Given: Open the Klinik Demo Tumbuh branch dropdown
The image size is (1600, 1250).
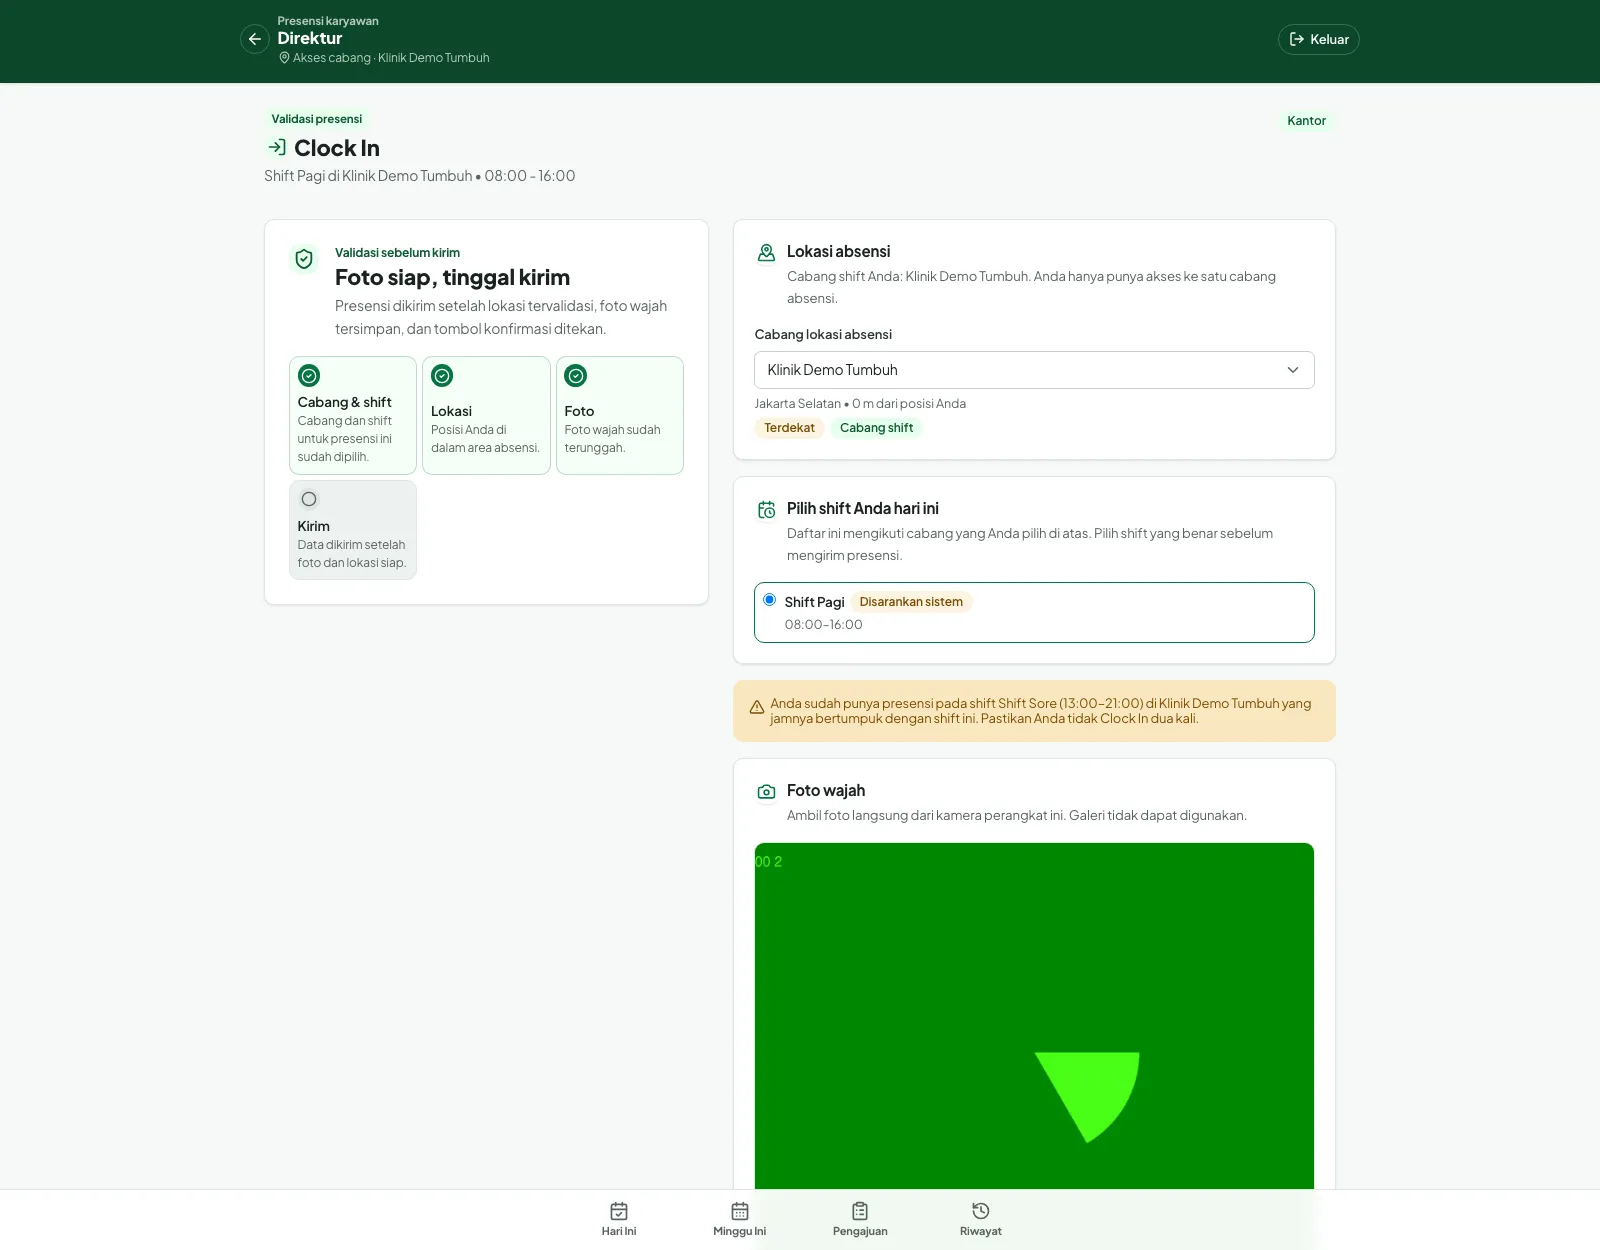Looking at the screenshot, I should point(1034,370).
